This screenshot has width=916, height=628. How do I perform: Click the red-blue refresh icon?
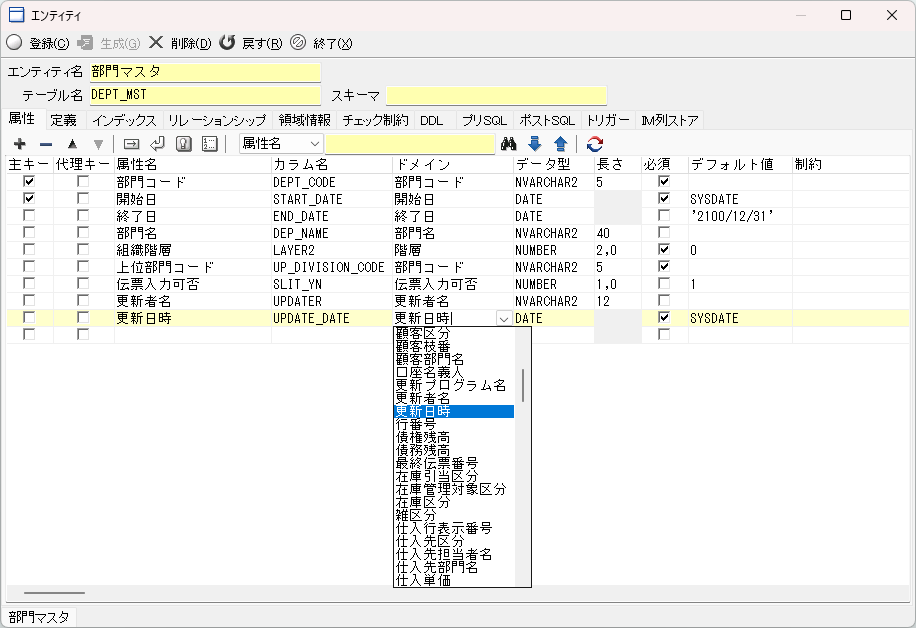595,144
